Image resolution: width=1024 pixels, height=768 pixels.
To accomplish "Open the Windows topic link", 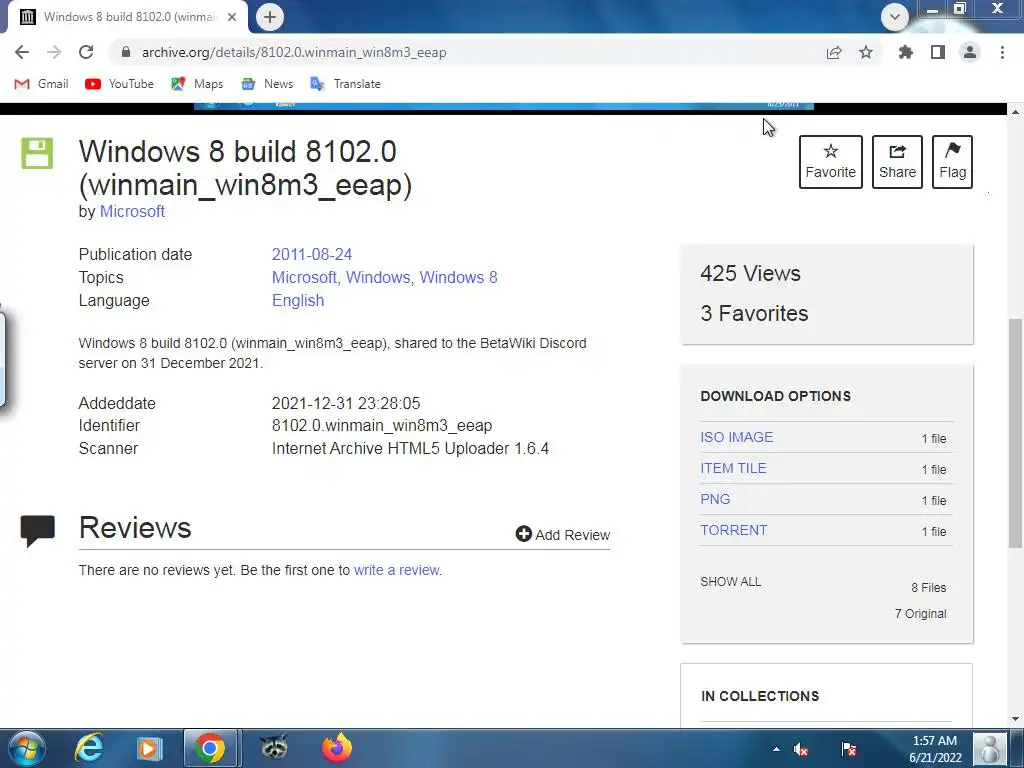I will pos(377,277).
